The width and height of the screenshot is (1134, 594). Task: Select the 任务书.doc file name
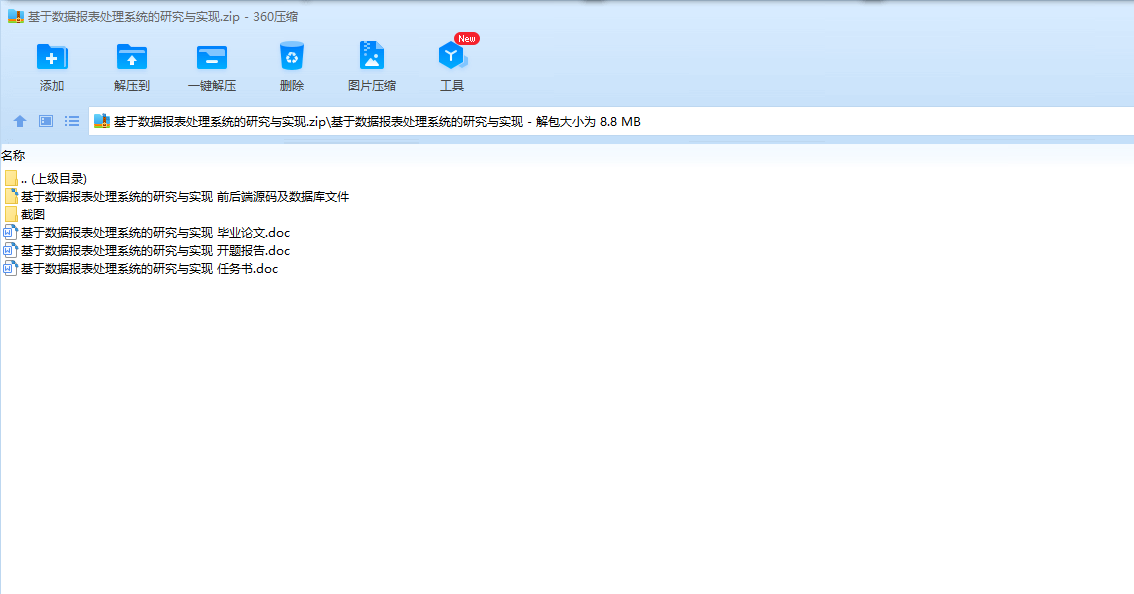tap(150, 269)
